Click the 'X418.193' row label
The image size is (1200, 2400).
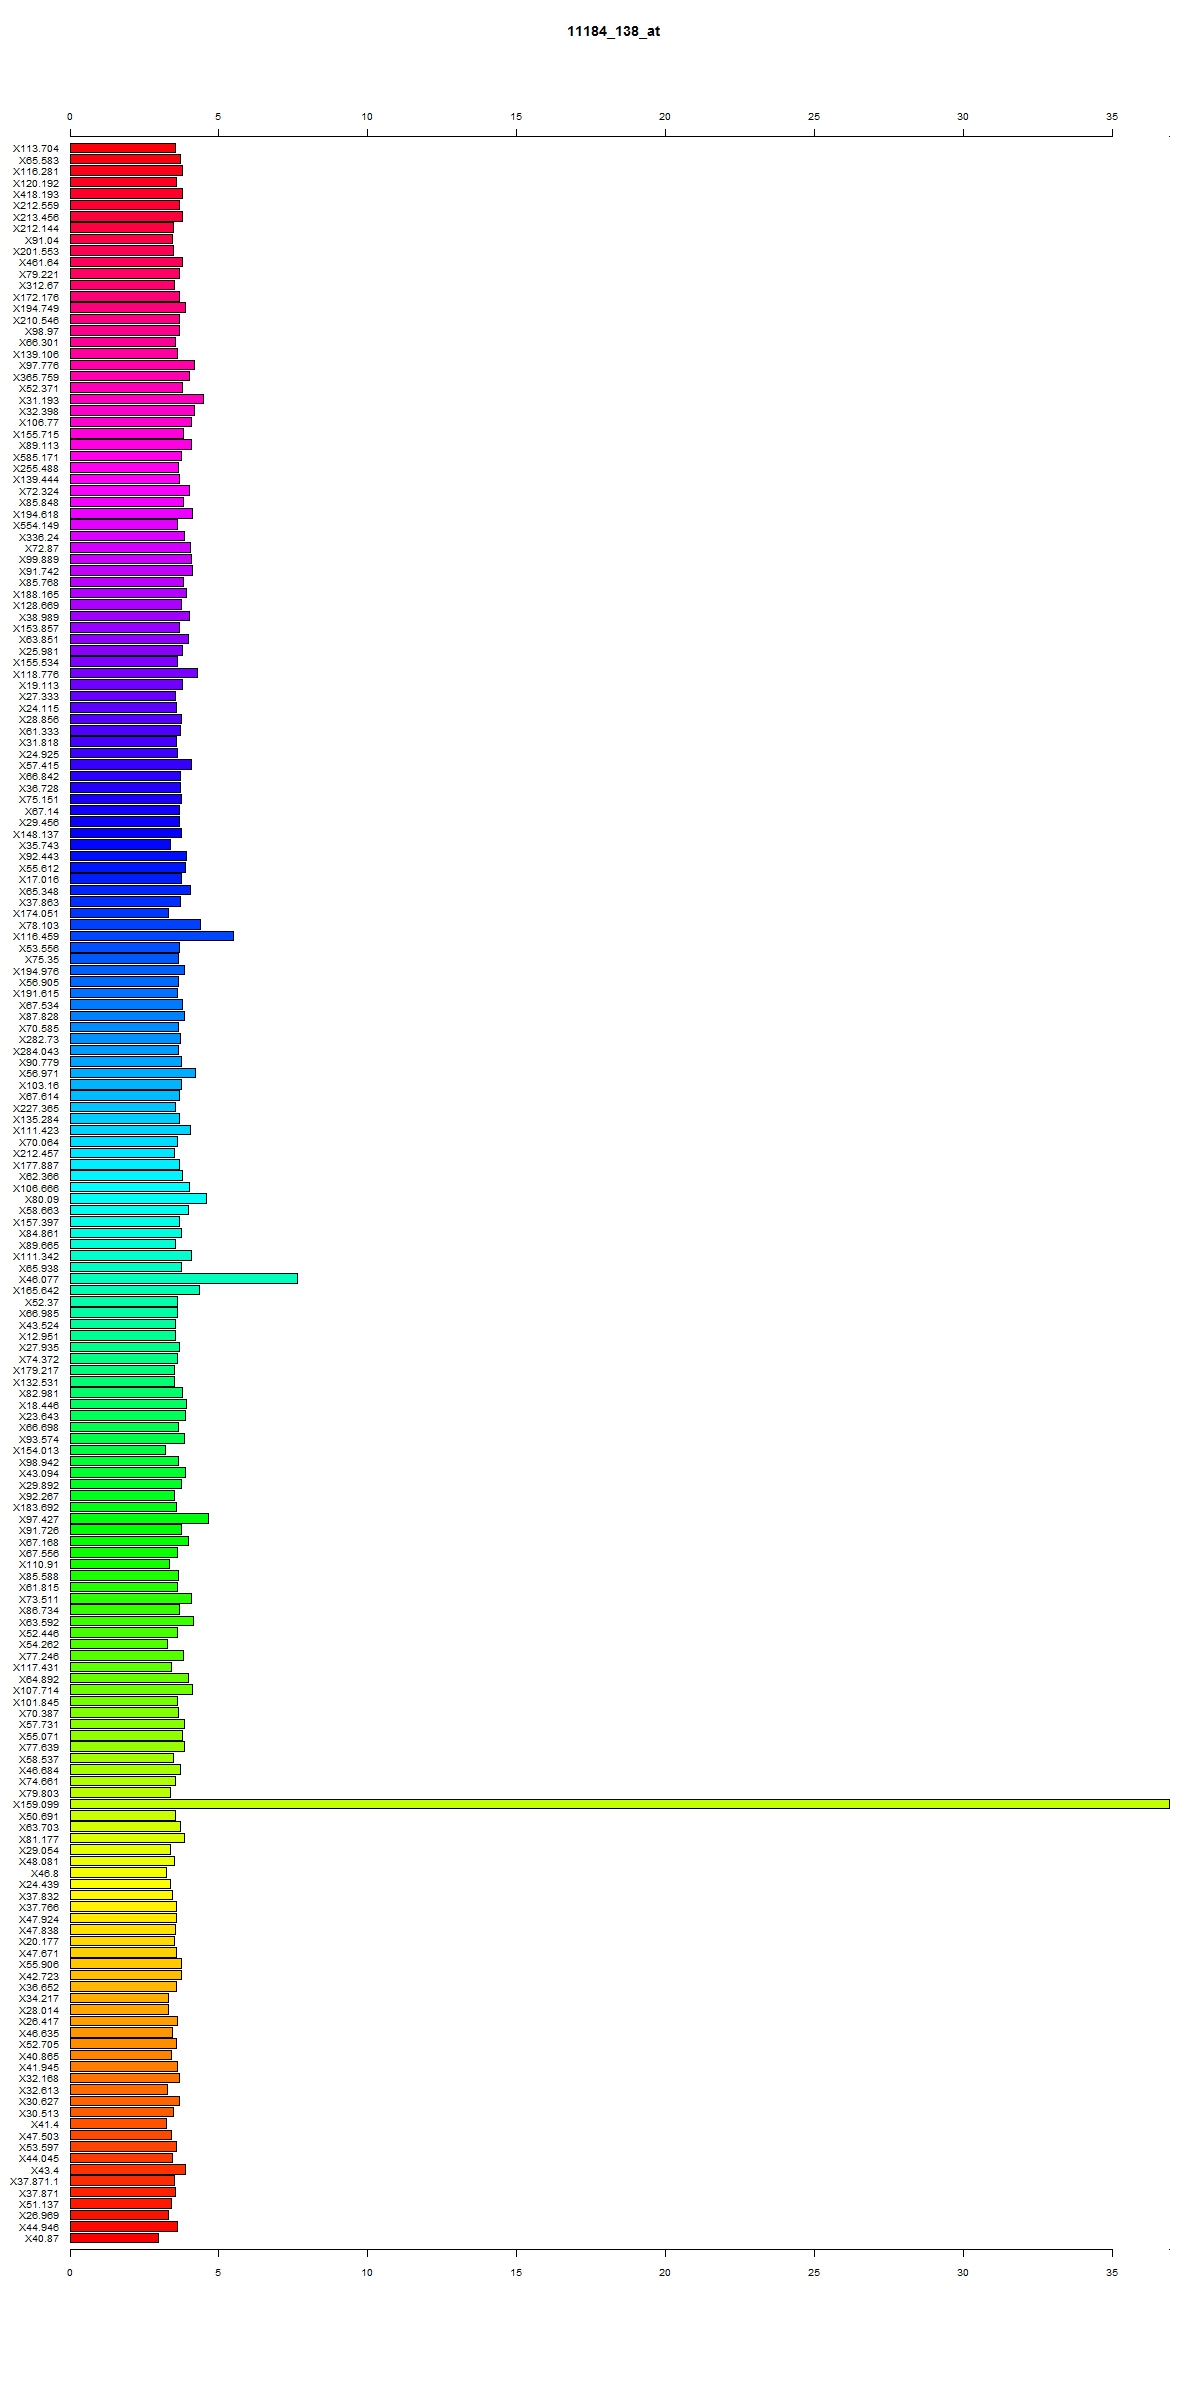[36, 194]
